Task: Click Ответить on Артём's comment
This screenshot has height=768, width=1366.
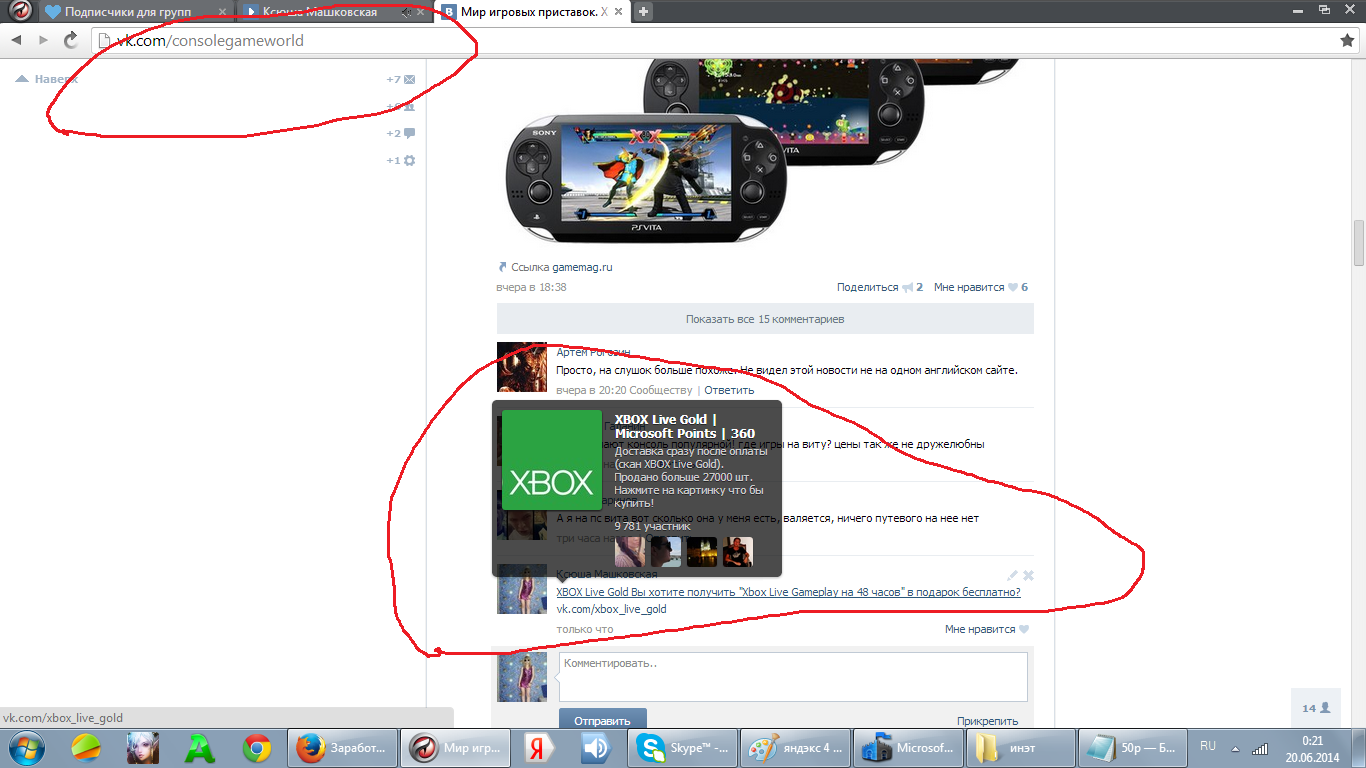Action: tap(729, 390)
